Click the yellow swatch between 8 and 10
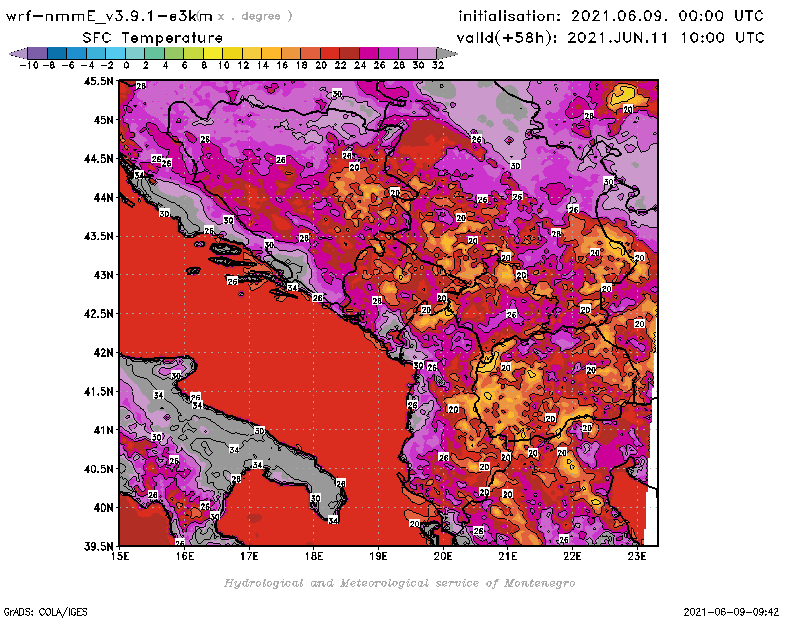 coord(213,53)
